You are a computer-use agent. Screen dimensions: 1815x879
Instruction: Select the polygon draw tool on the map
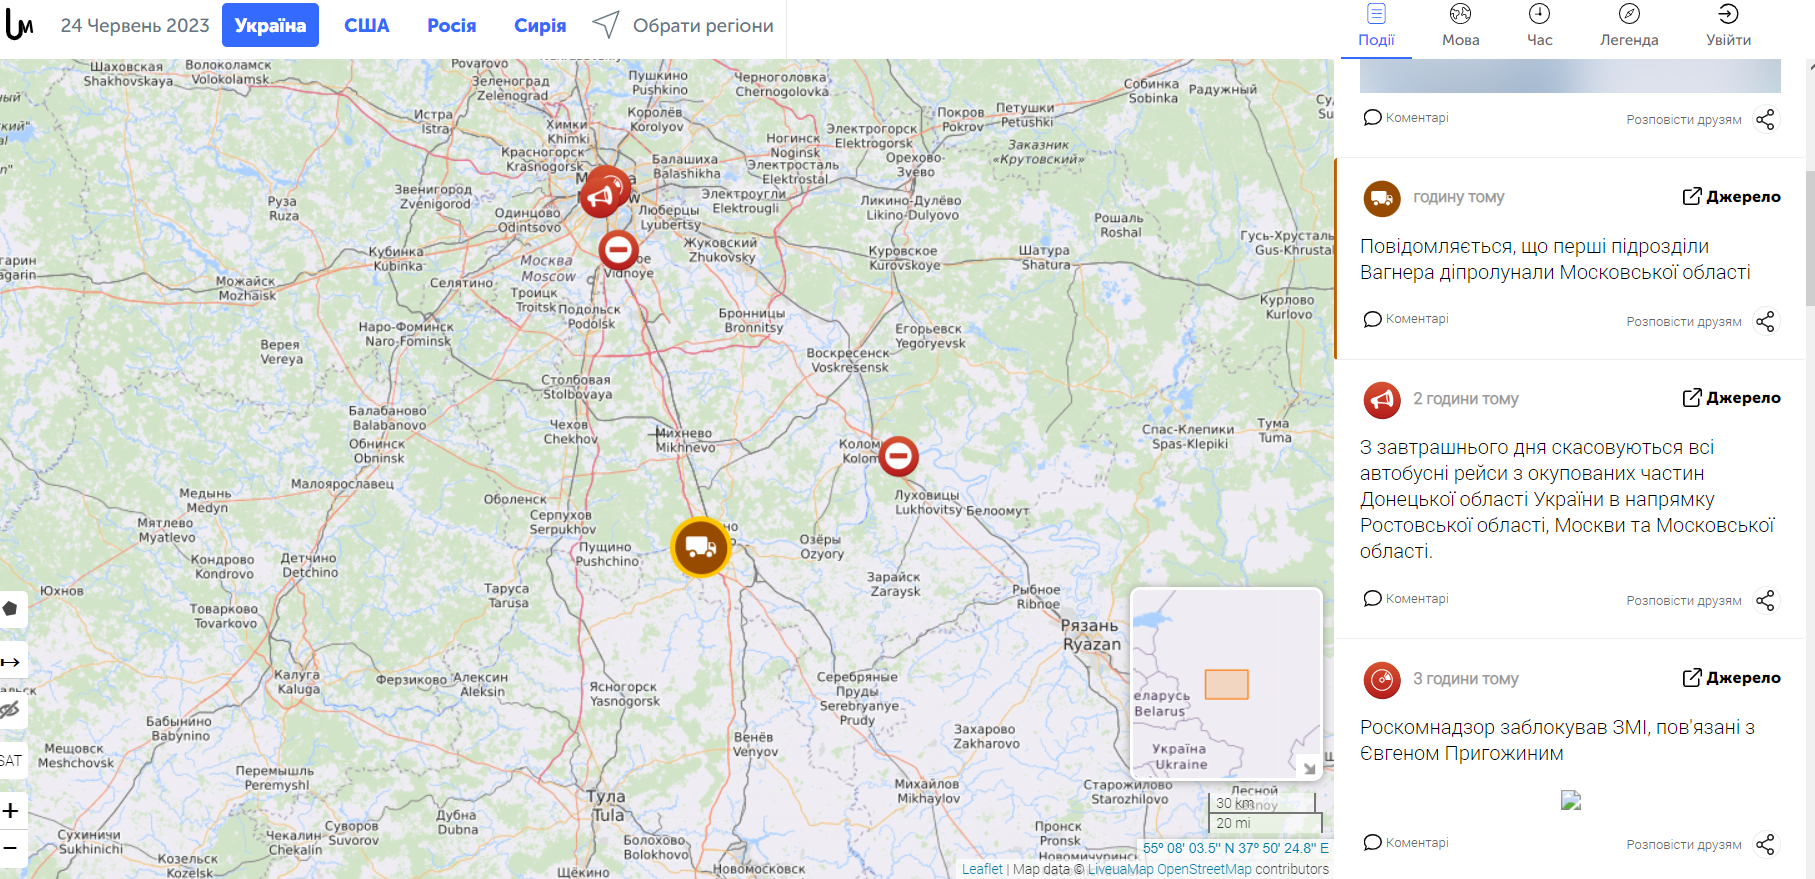pyautogui.click(x=11, y=608)
